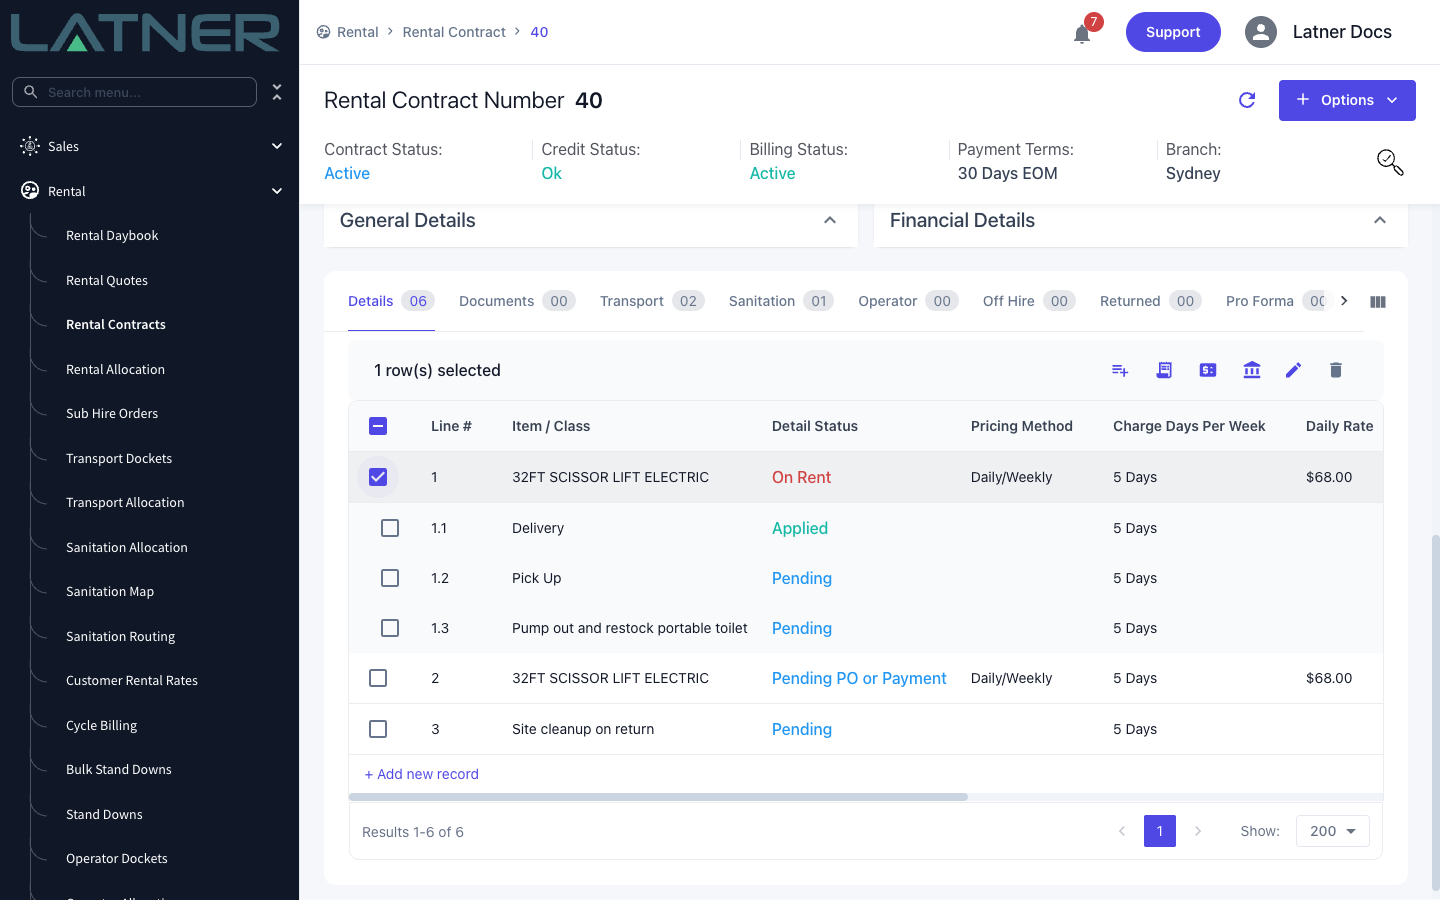1440x900 pixels.
Task: Click the bank building icon
Action: [x=1251, y=370]
